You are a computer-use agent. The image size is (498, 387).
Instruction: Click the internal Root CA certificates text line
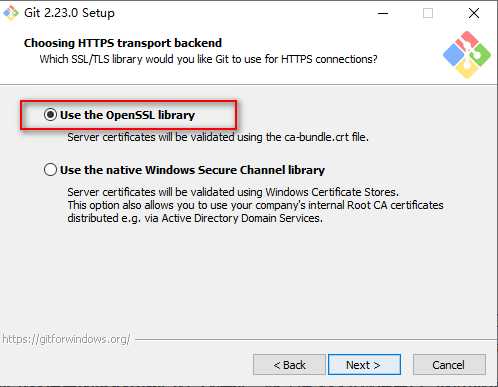click(255, 205)
